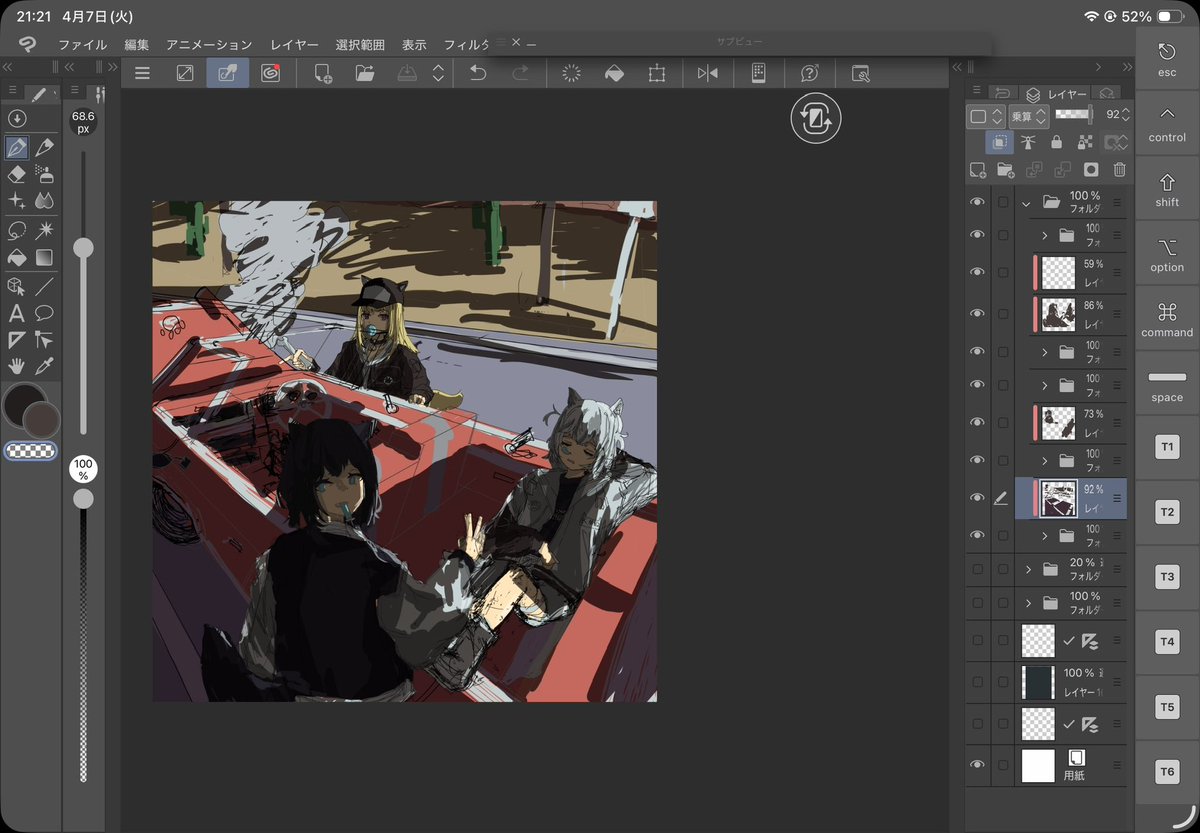
Task: Select the Eyedropper tool
Action: click(x=44, y=366)
